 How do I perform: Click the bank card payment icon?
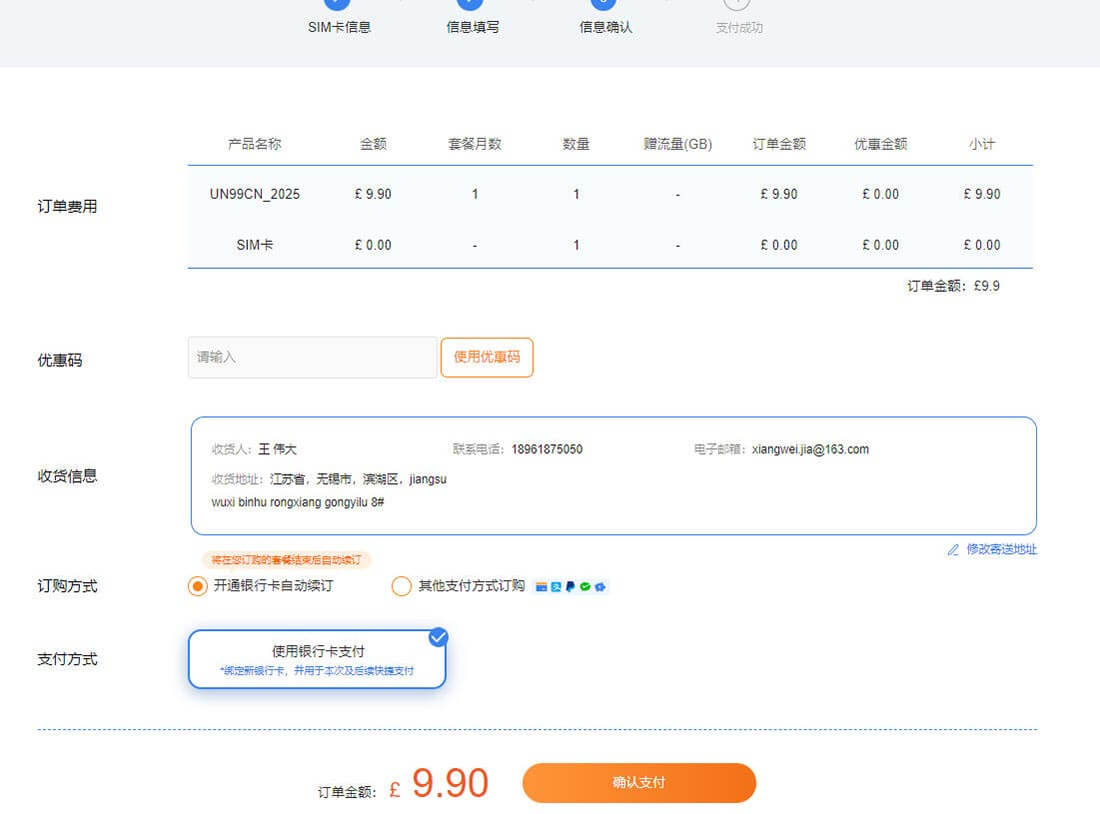click(542, 587)
